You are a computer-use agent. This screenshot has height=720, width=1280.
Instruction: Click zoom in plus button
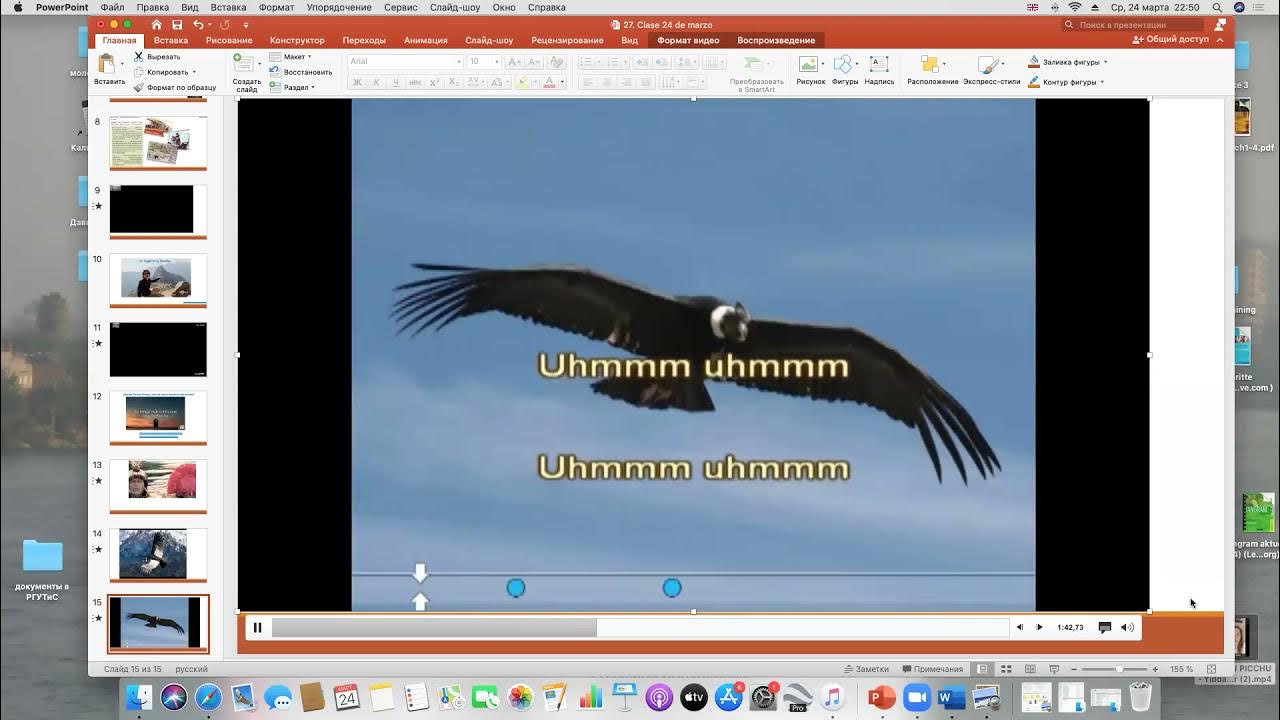1155,669
